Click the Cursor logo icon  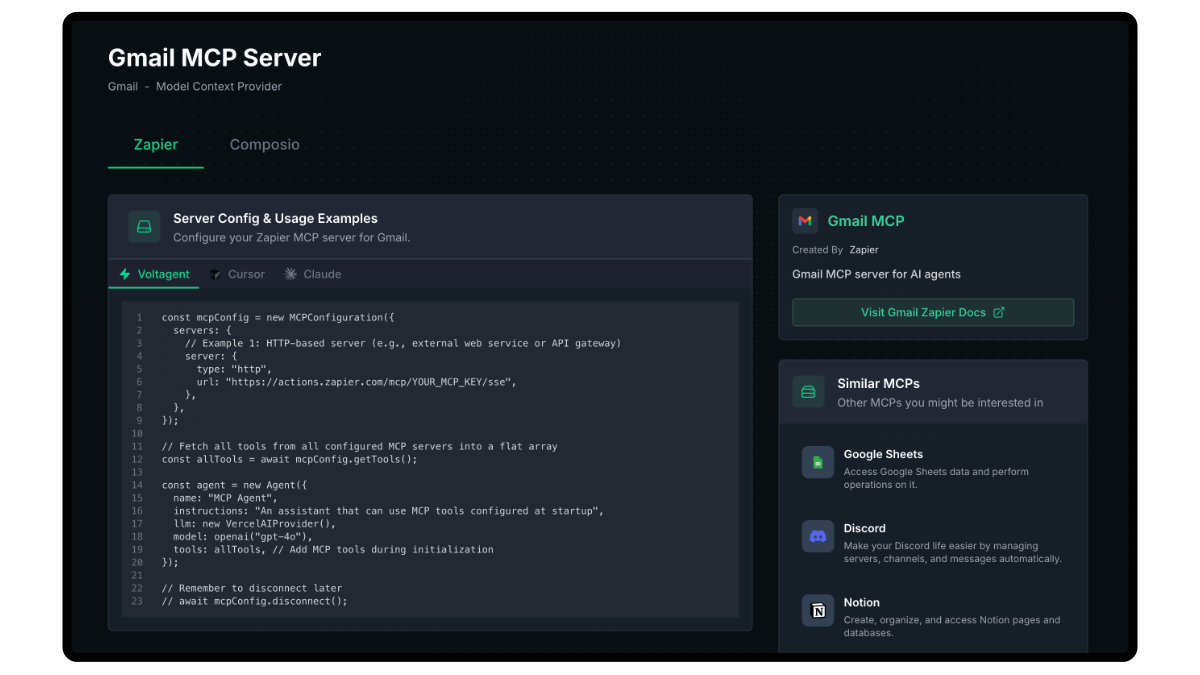point(216,274)
